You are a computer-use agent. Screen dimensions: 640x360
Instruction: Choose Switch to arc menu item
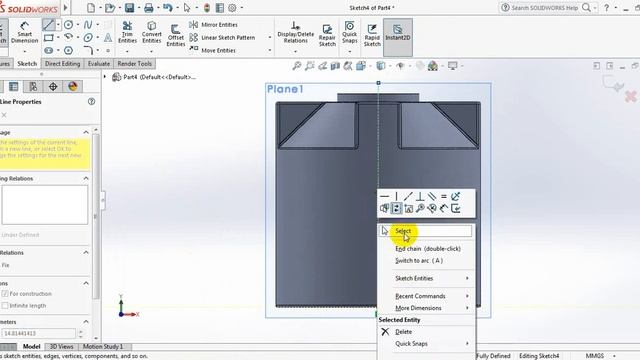point(427,261)
